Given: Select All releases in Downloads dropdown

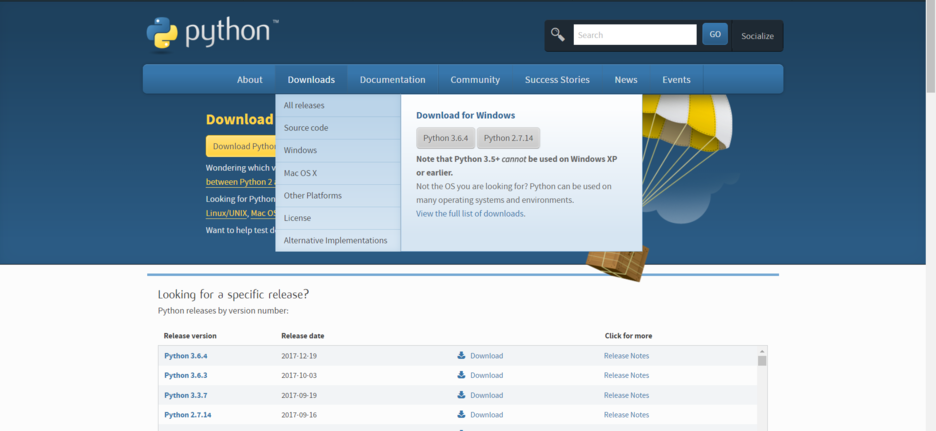Looking at the screenshot, I should [338, 105].
